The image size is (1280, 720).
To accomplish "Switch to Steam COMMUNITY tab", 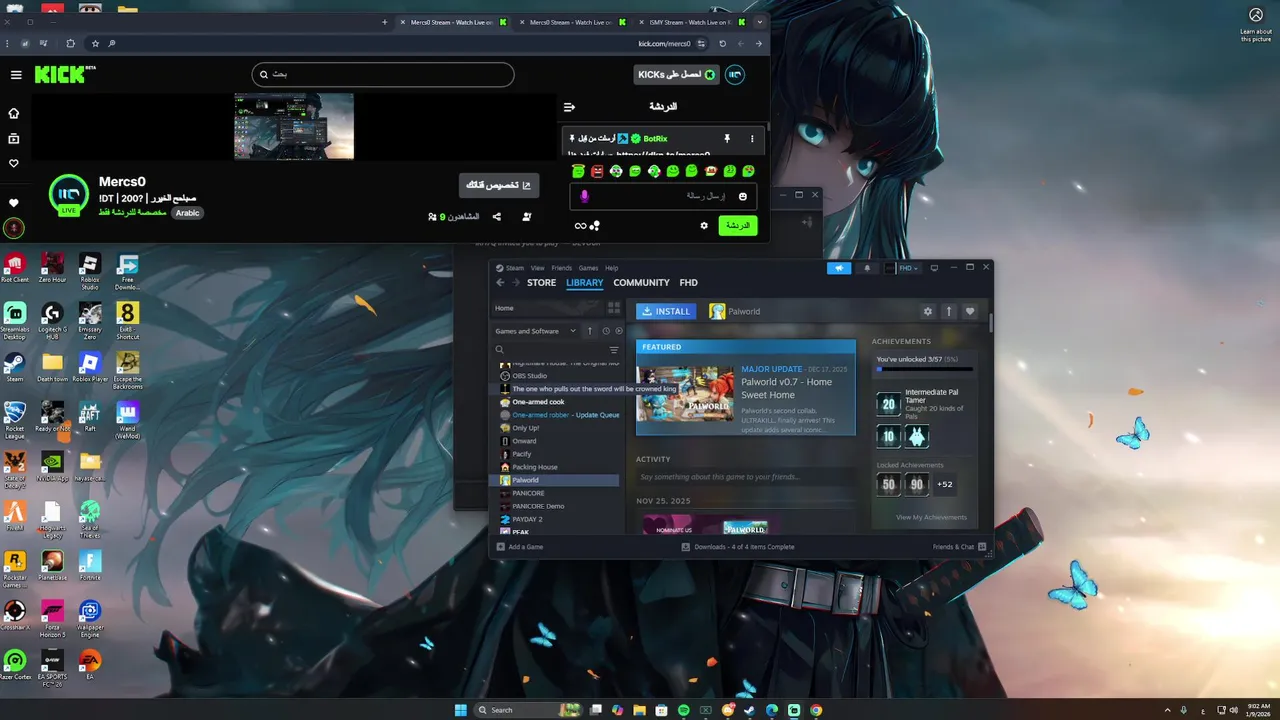I will click(641, 283).
